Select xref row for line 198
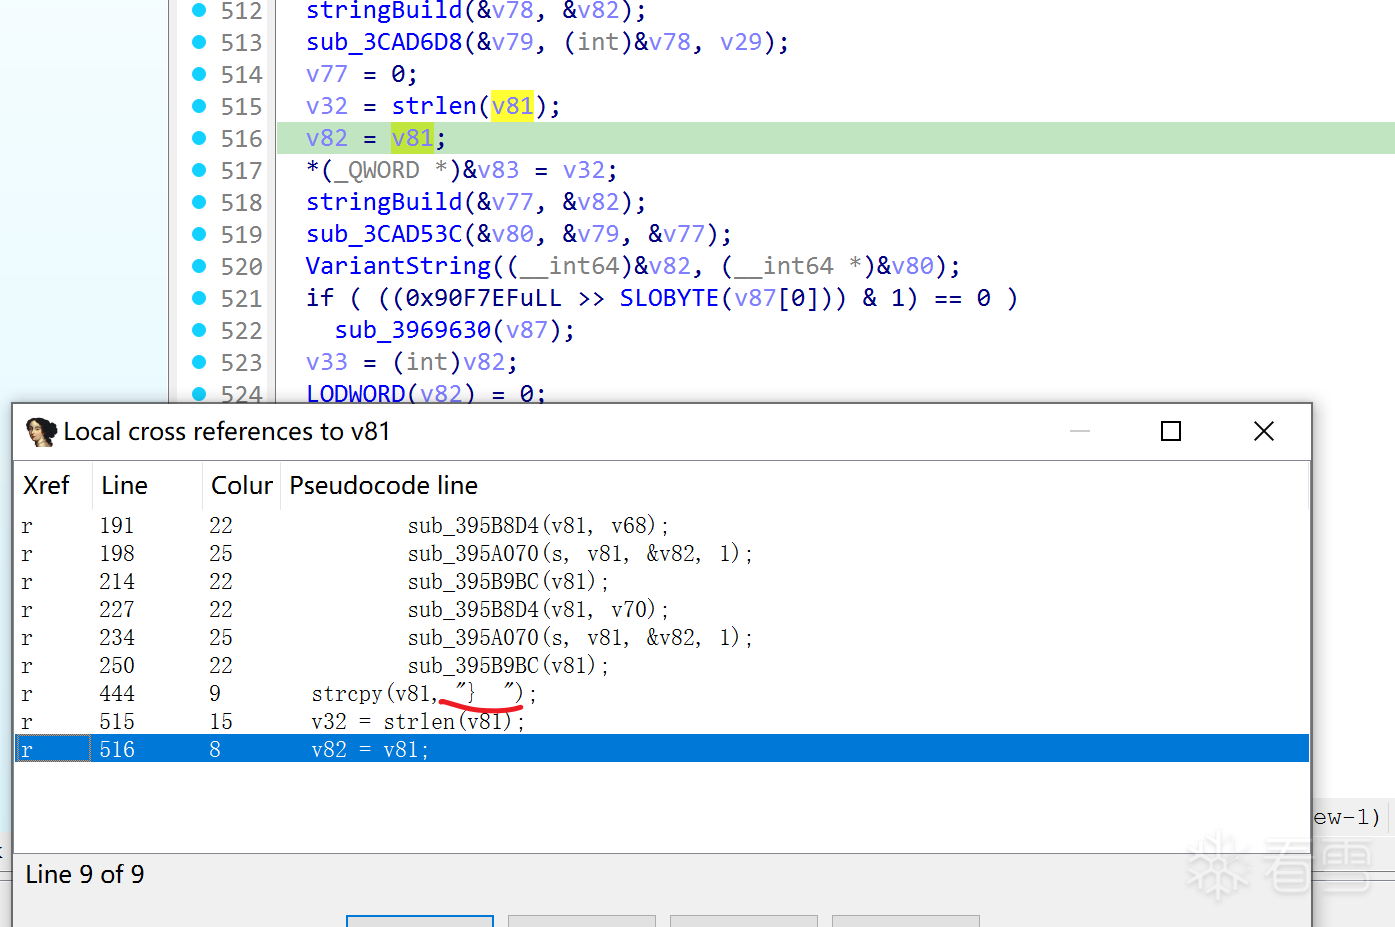Image resolution: width=1395 pixels, height=927 pixels. (x=662, y=553)
